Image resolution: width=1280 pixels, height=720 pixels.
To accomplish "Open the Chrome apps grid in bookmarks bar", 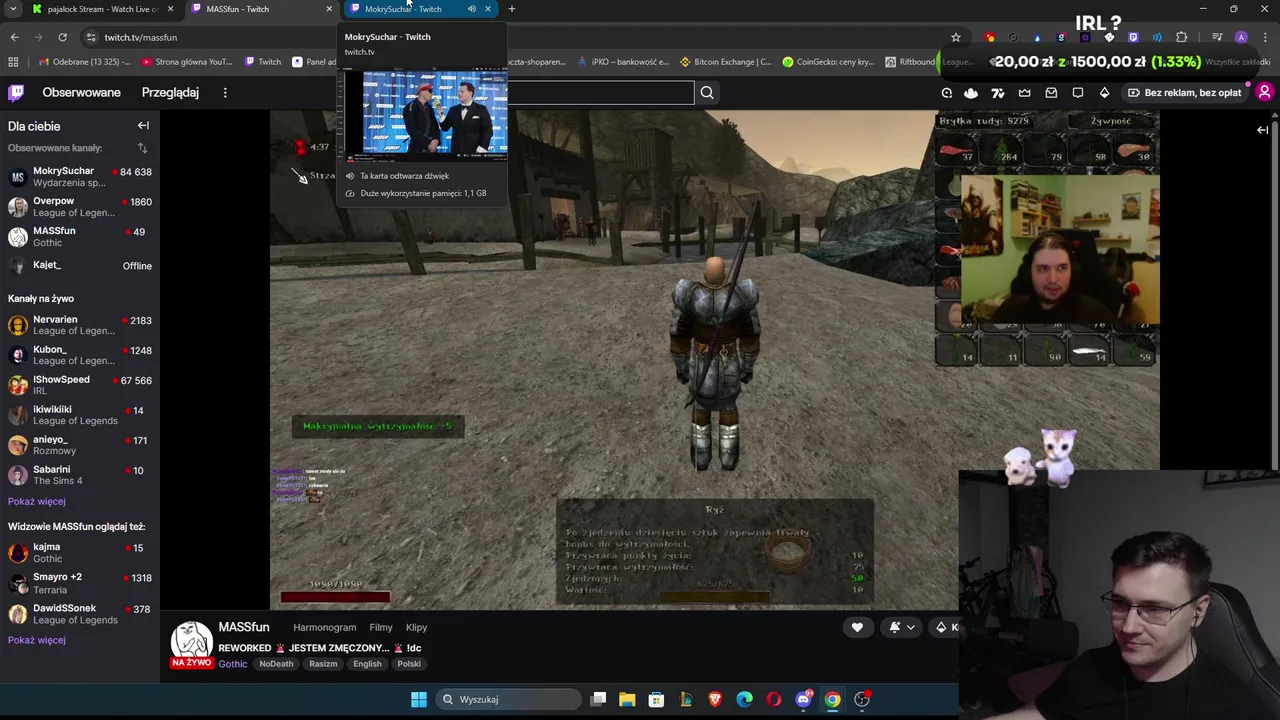I will coord(13,62).
